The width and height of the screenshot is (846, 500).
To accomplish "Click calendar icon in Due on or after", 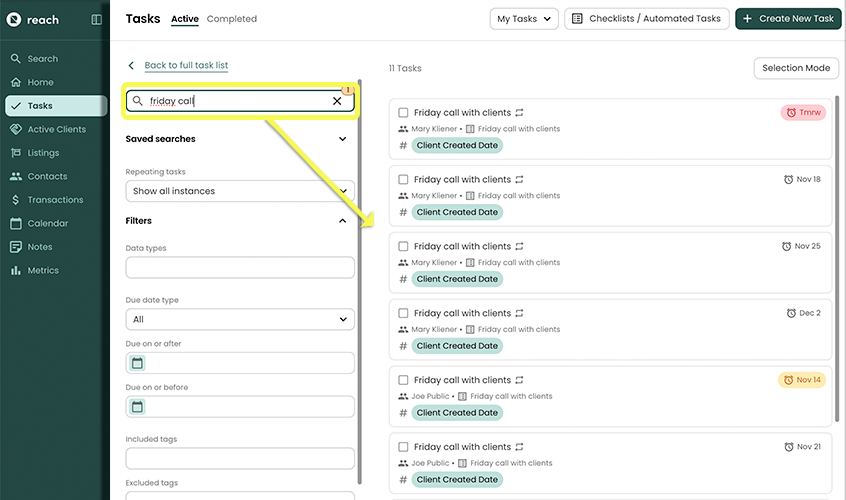I will click(138, 363).
